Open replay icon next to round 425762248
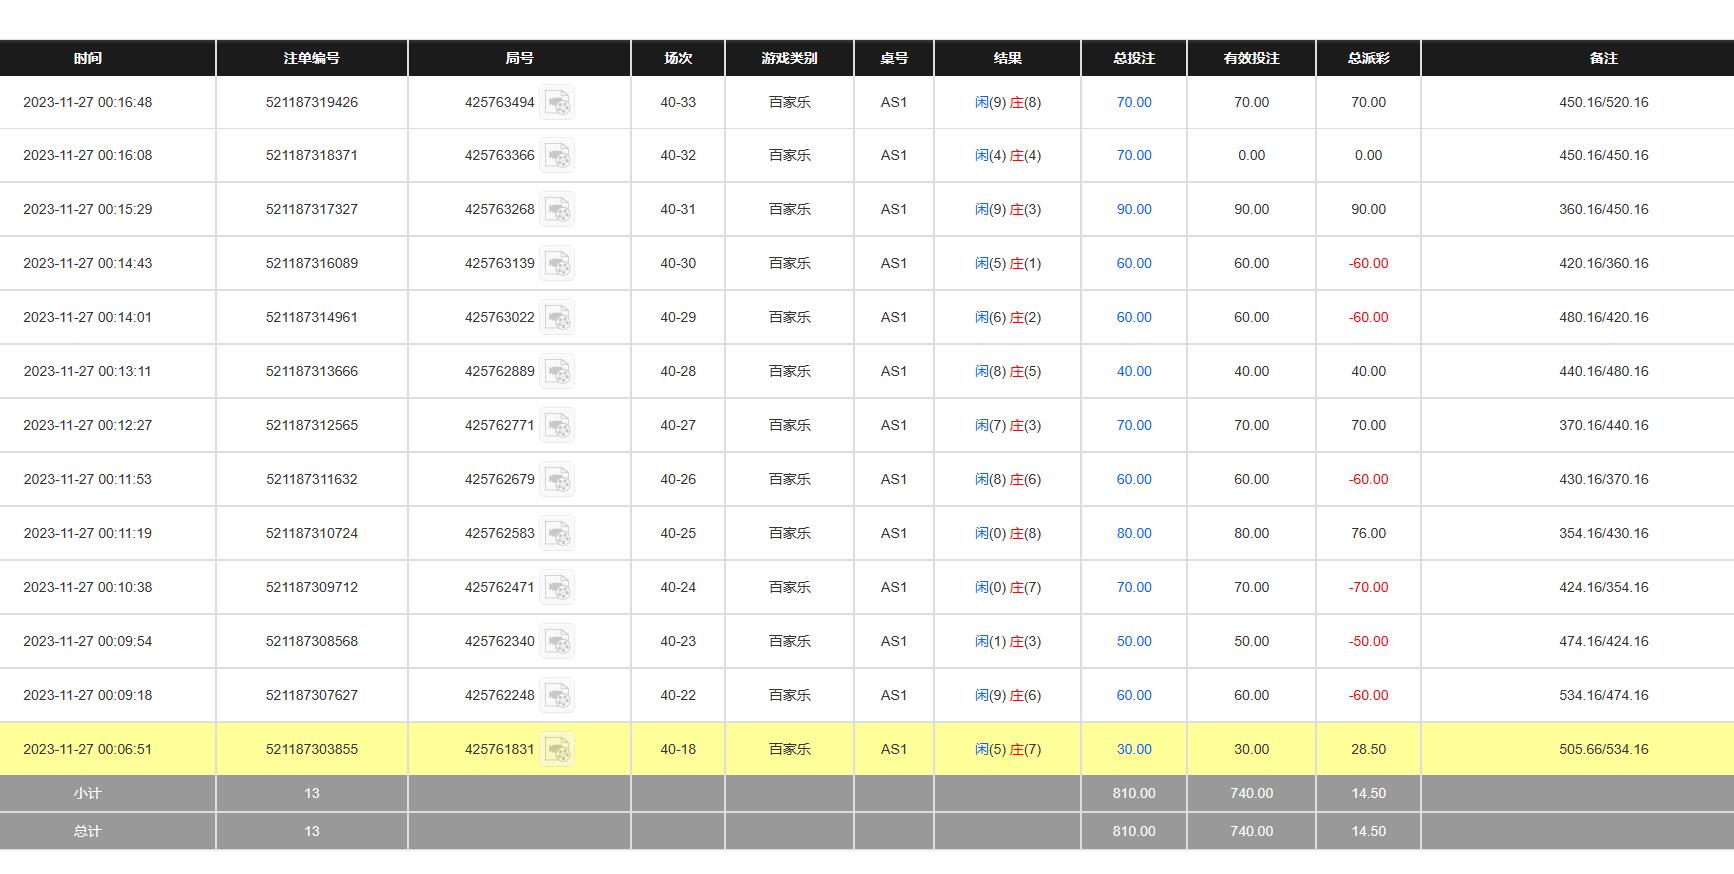The image size is (1734, 874). [x=557, y=696]
